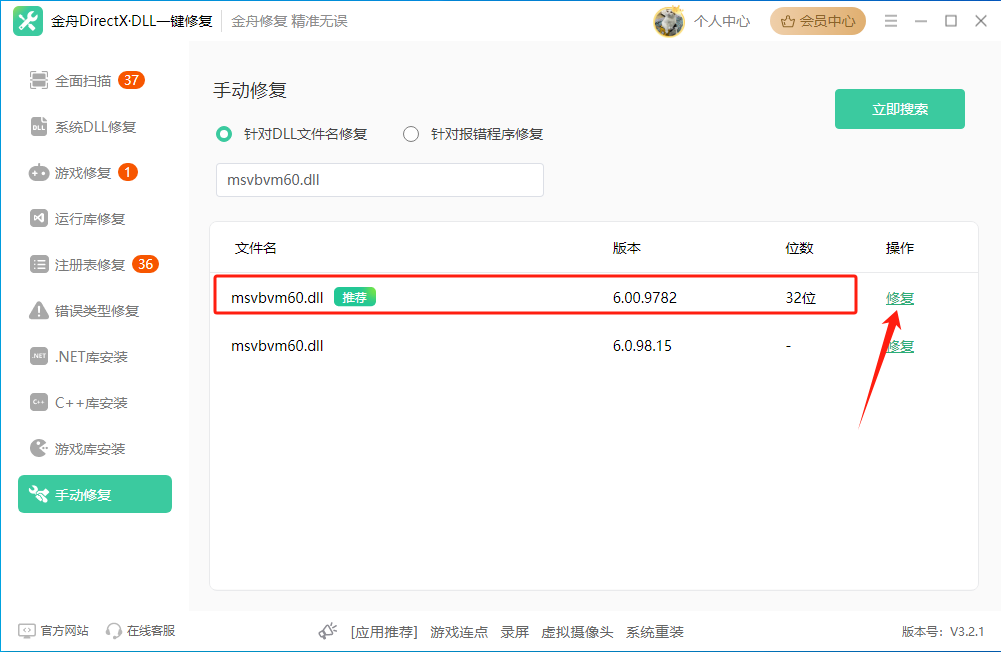Click the C++ library install icon
Screen dimensions: 1001x652
pyautogui.click(x=39, y=402)
